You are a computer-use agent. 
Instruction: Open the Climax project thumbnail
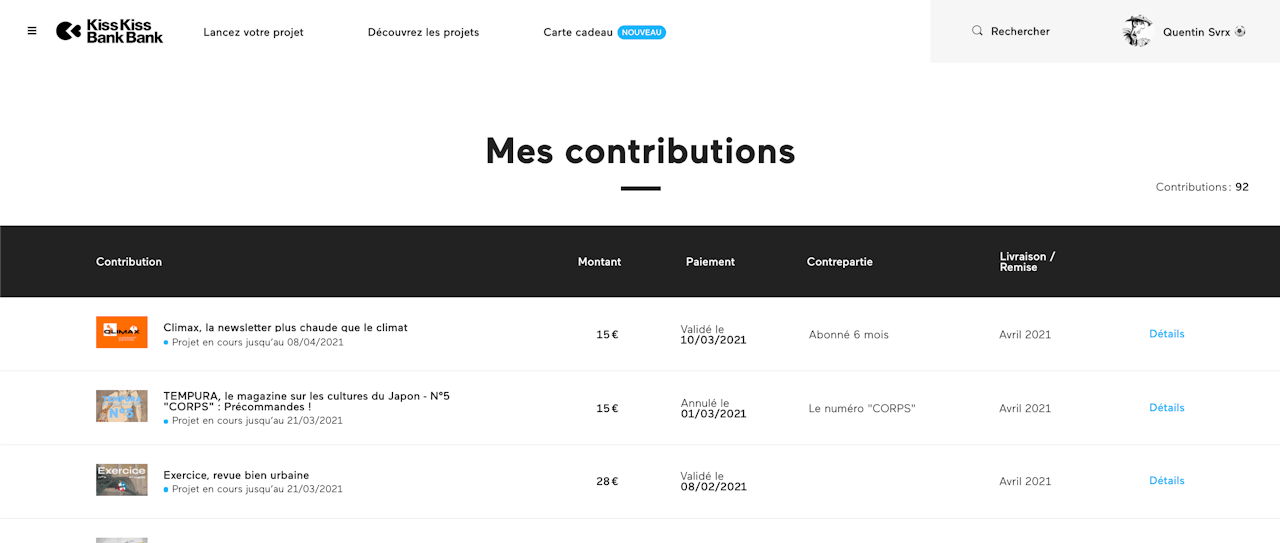[122, 333]
